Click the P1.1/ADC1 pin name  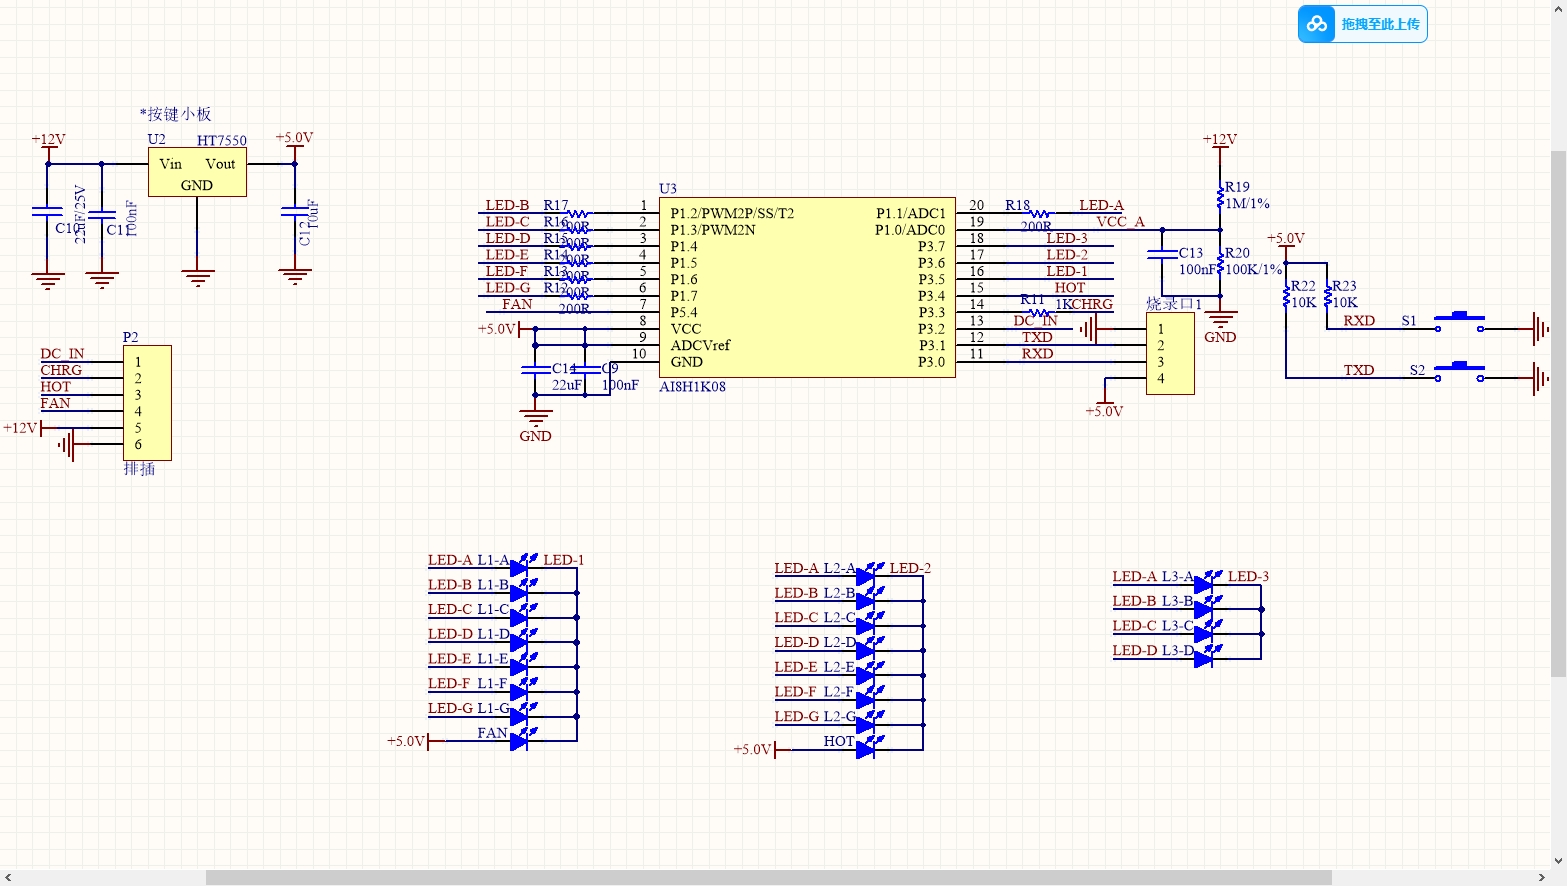coord(911,213)
